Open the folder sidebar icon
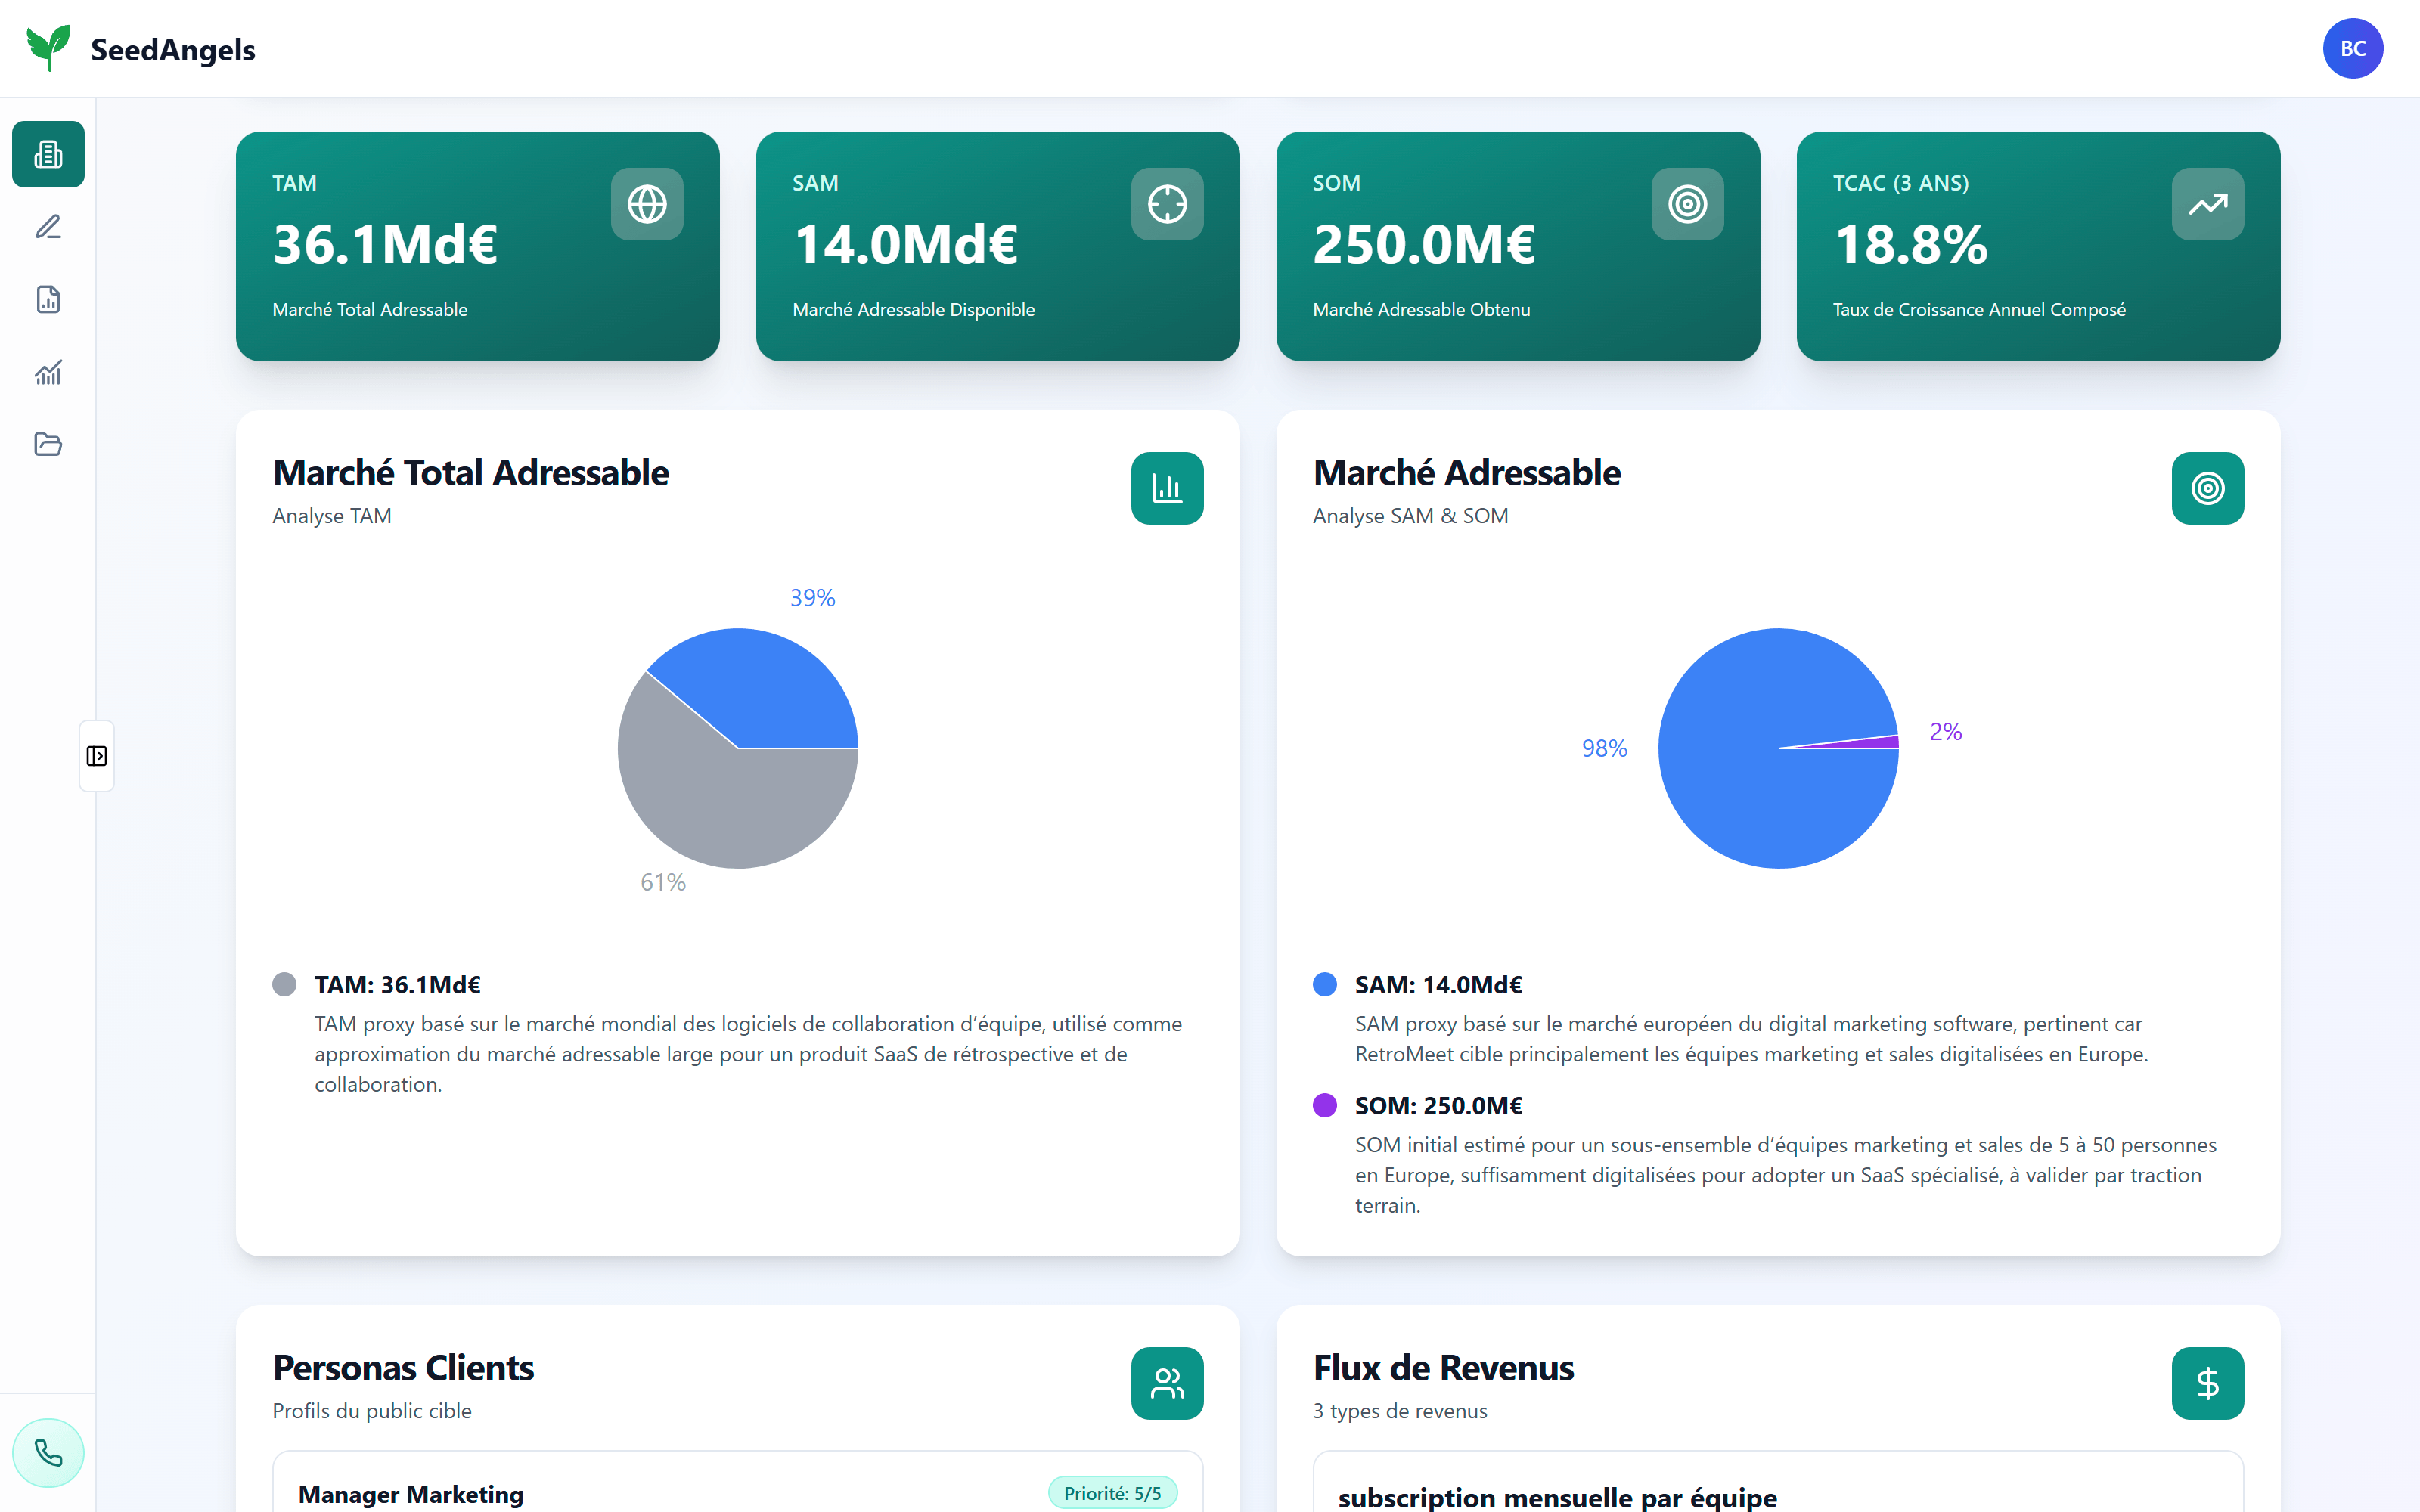The image size is (2420, 1512). point(48,444)
